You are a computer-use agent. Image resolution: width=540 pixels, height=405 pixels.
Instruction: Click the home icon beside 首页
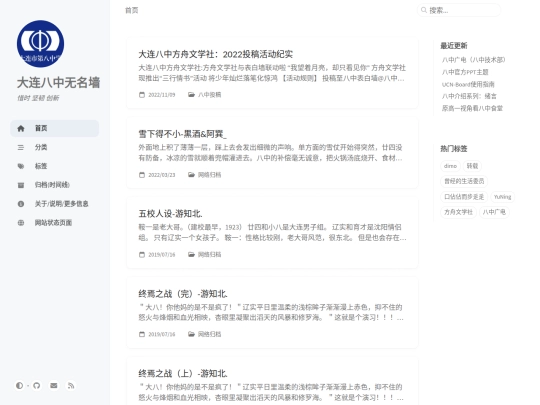(x=21, y=128)
